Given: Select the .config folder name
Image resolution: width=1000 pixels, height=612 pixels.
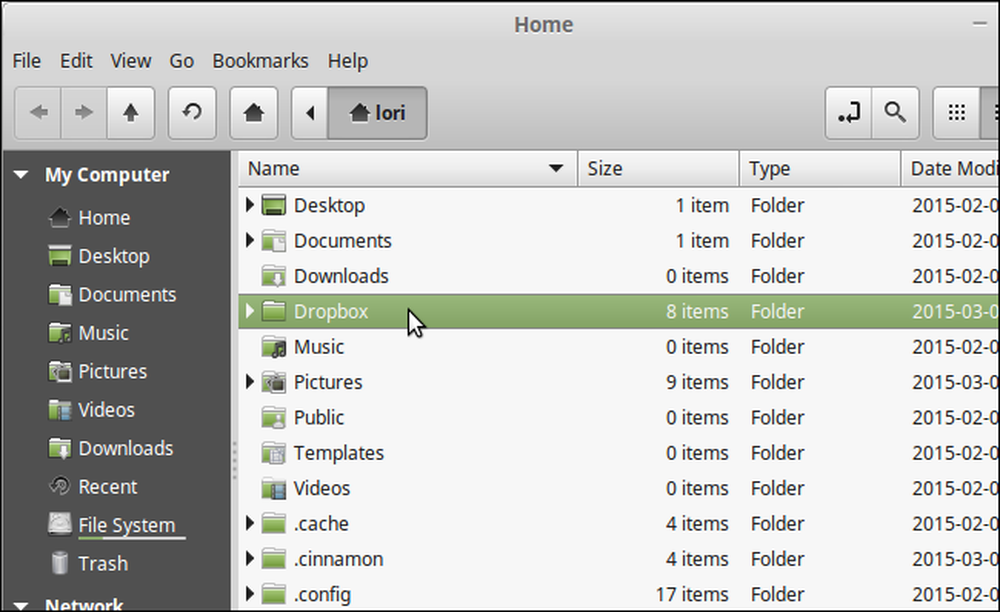Looking at the screenshot, I should coord(322,595).
